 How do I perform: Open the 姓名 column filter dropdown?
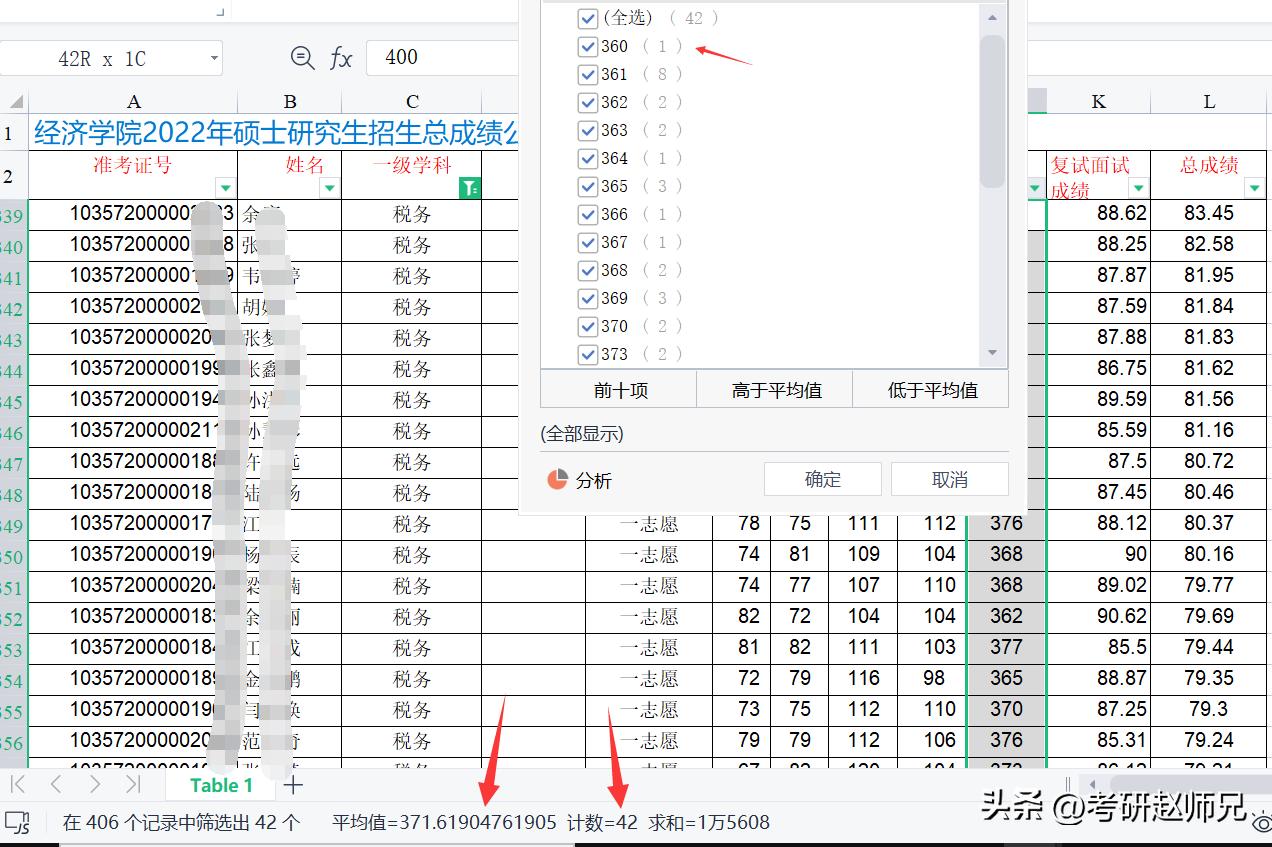point(329,188)
